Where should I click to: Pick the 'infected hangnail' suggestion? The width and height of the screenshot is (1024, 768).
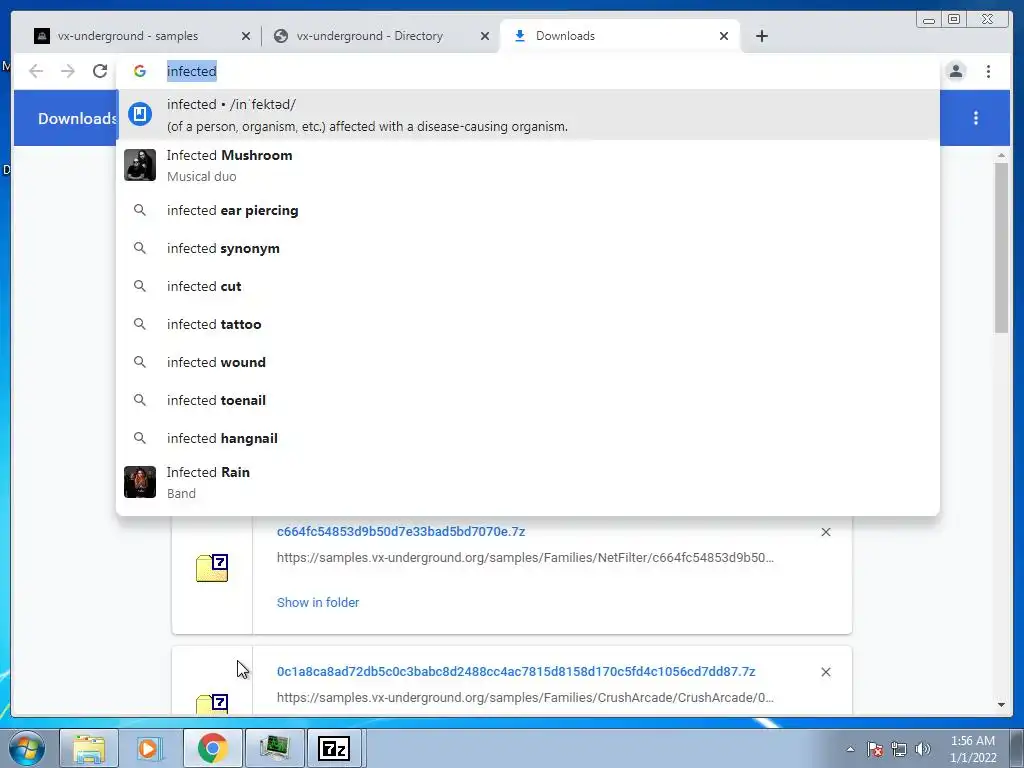point(528,438)
